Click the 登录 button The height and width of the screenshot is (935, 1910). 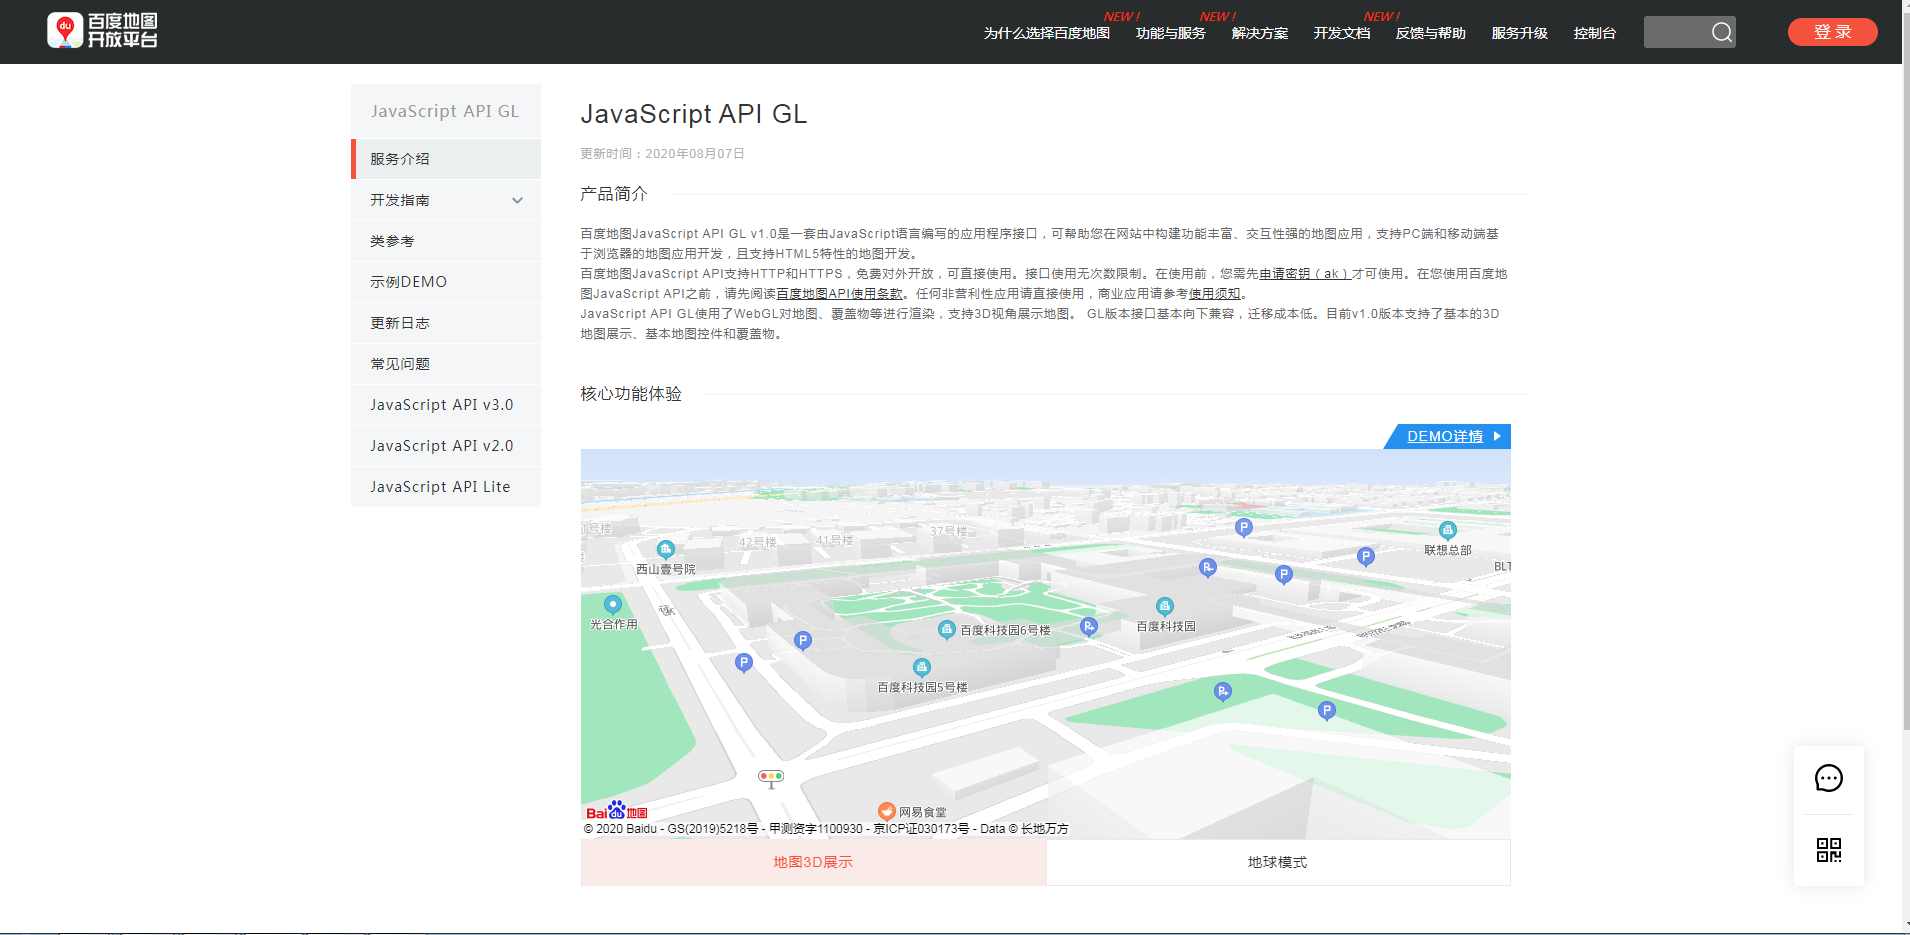[x=1832, y=31]
